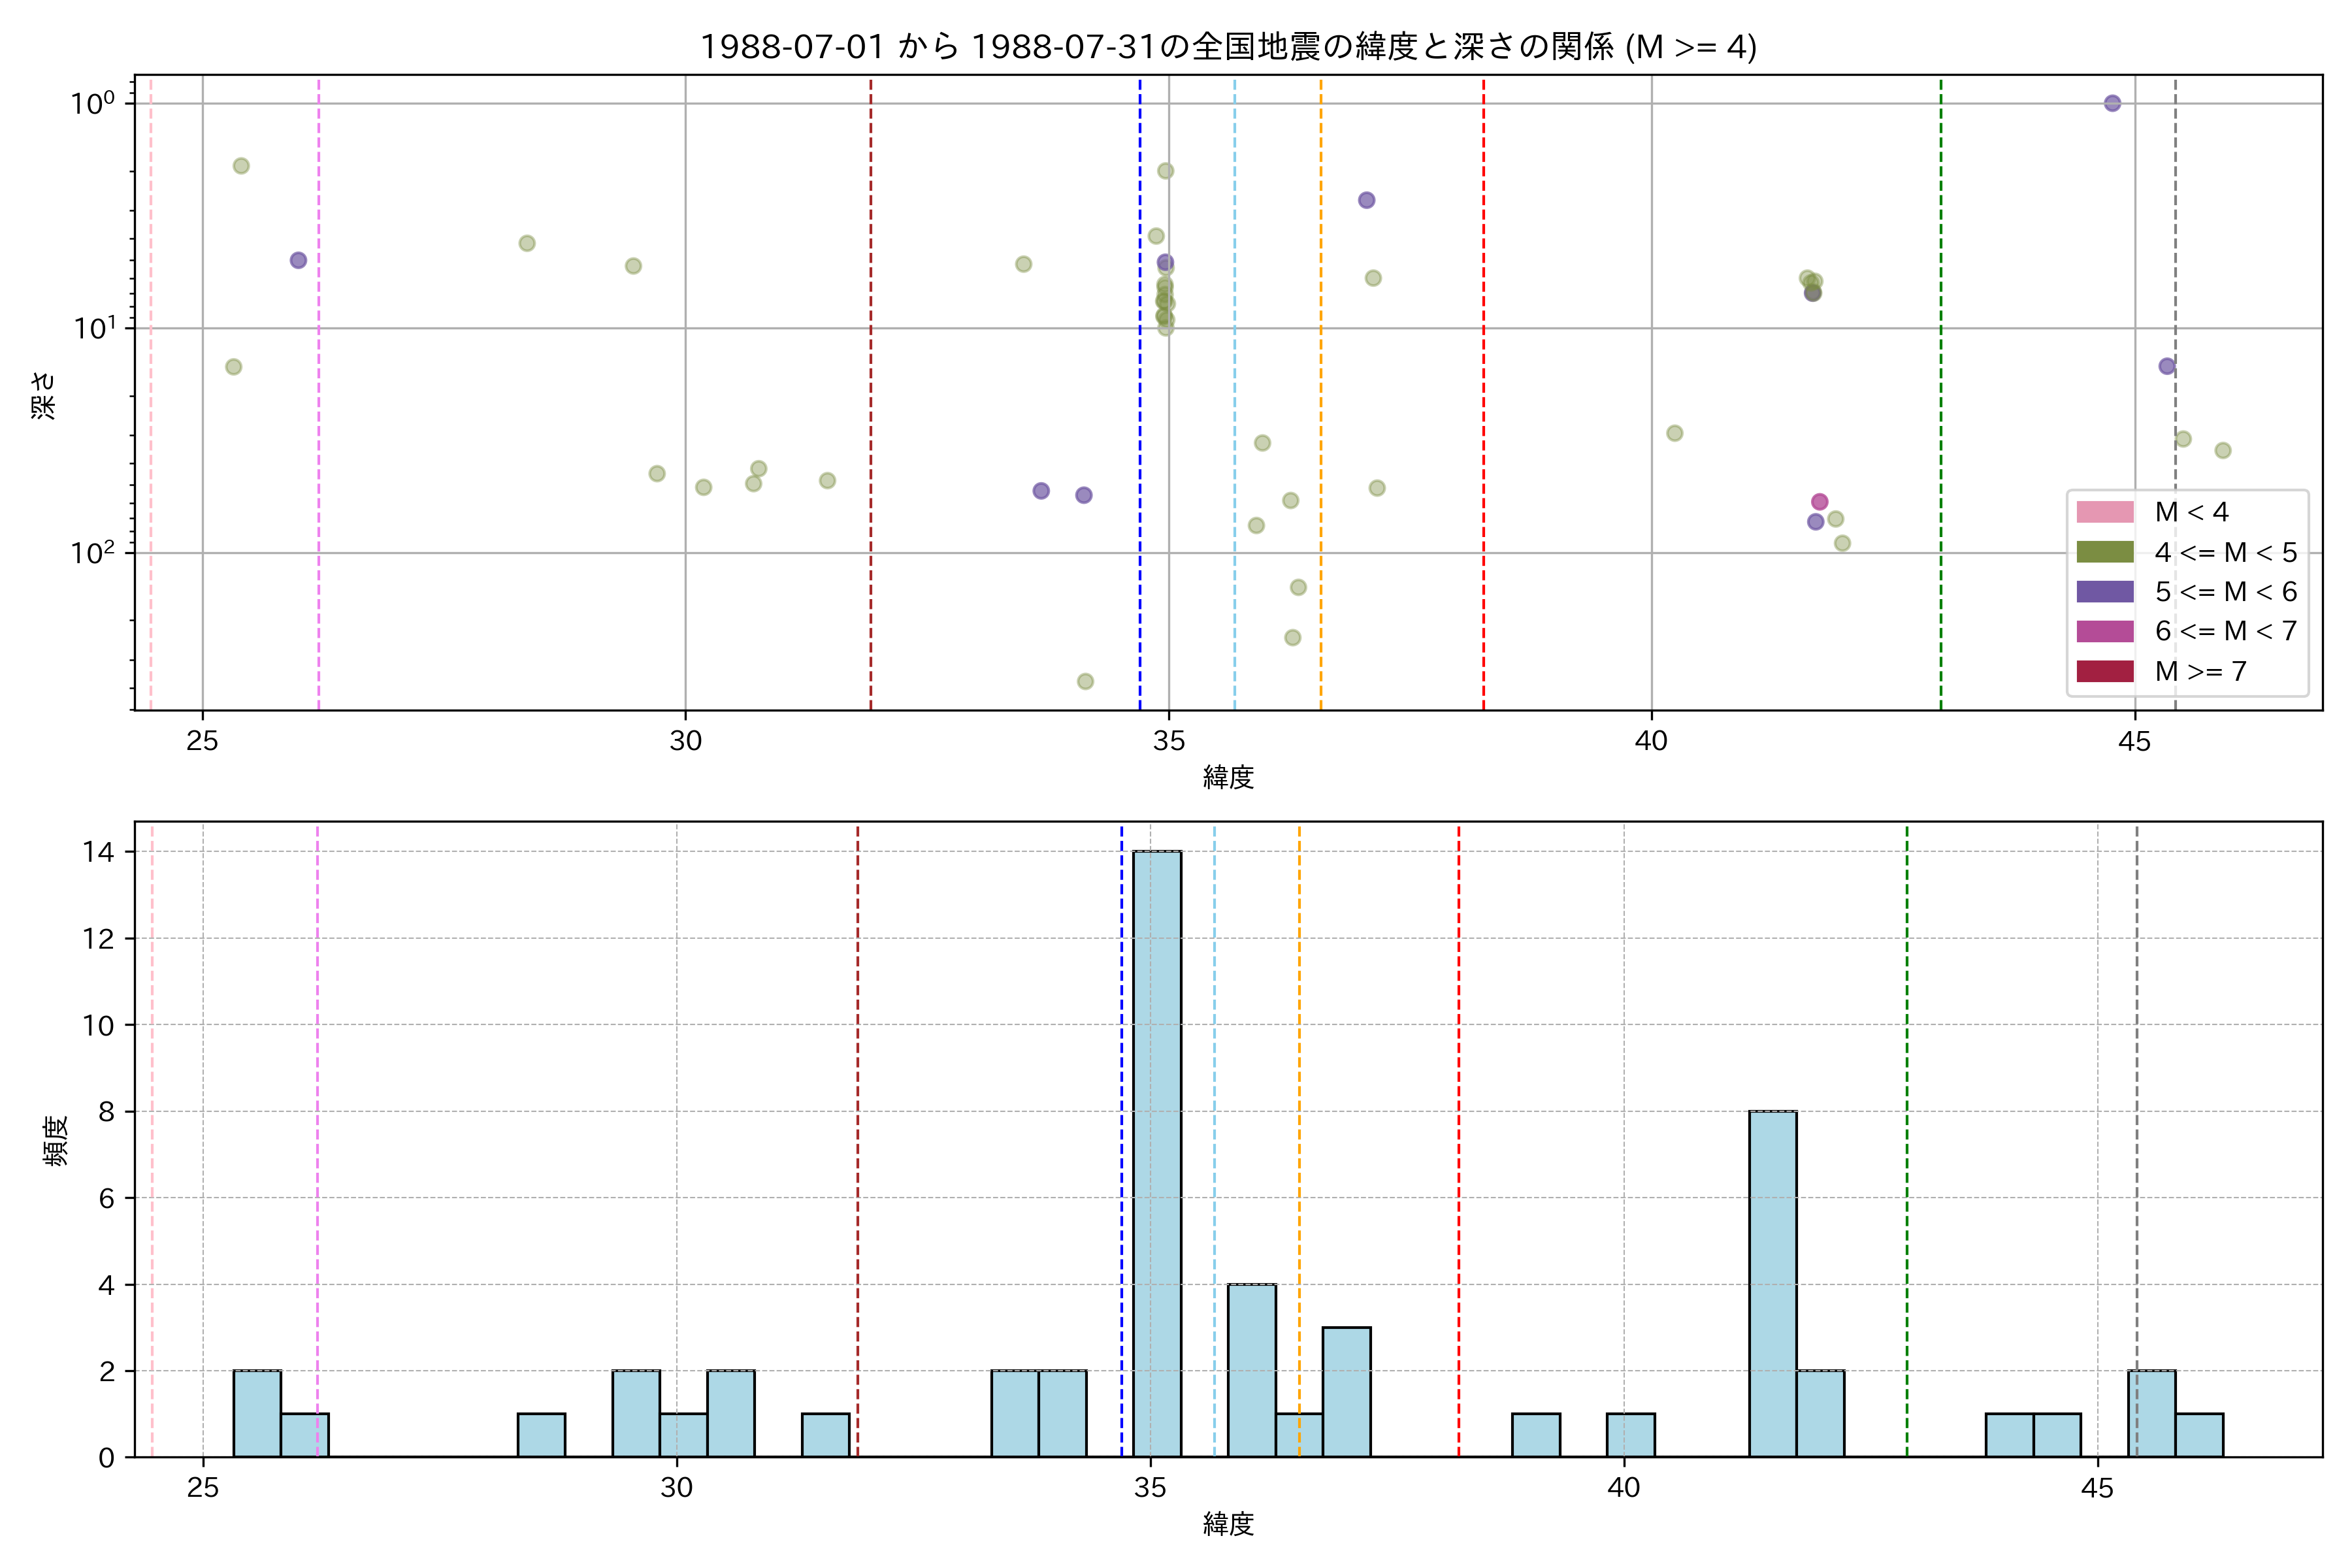Click the chart title text at top
Viewport: 2352px width, 1568px height.
click(x=1228, y=46)
